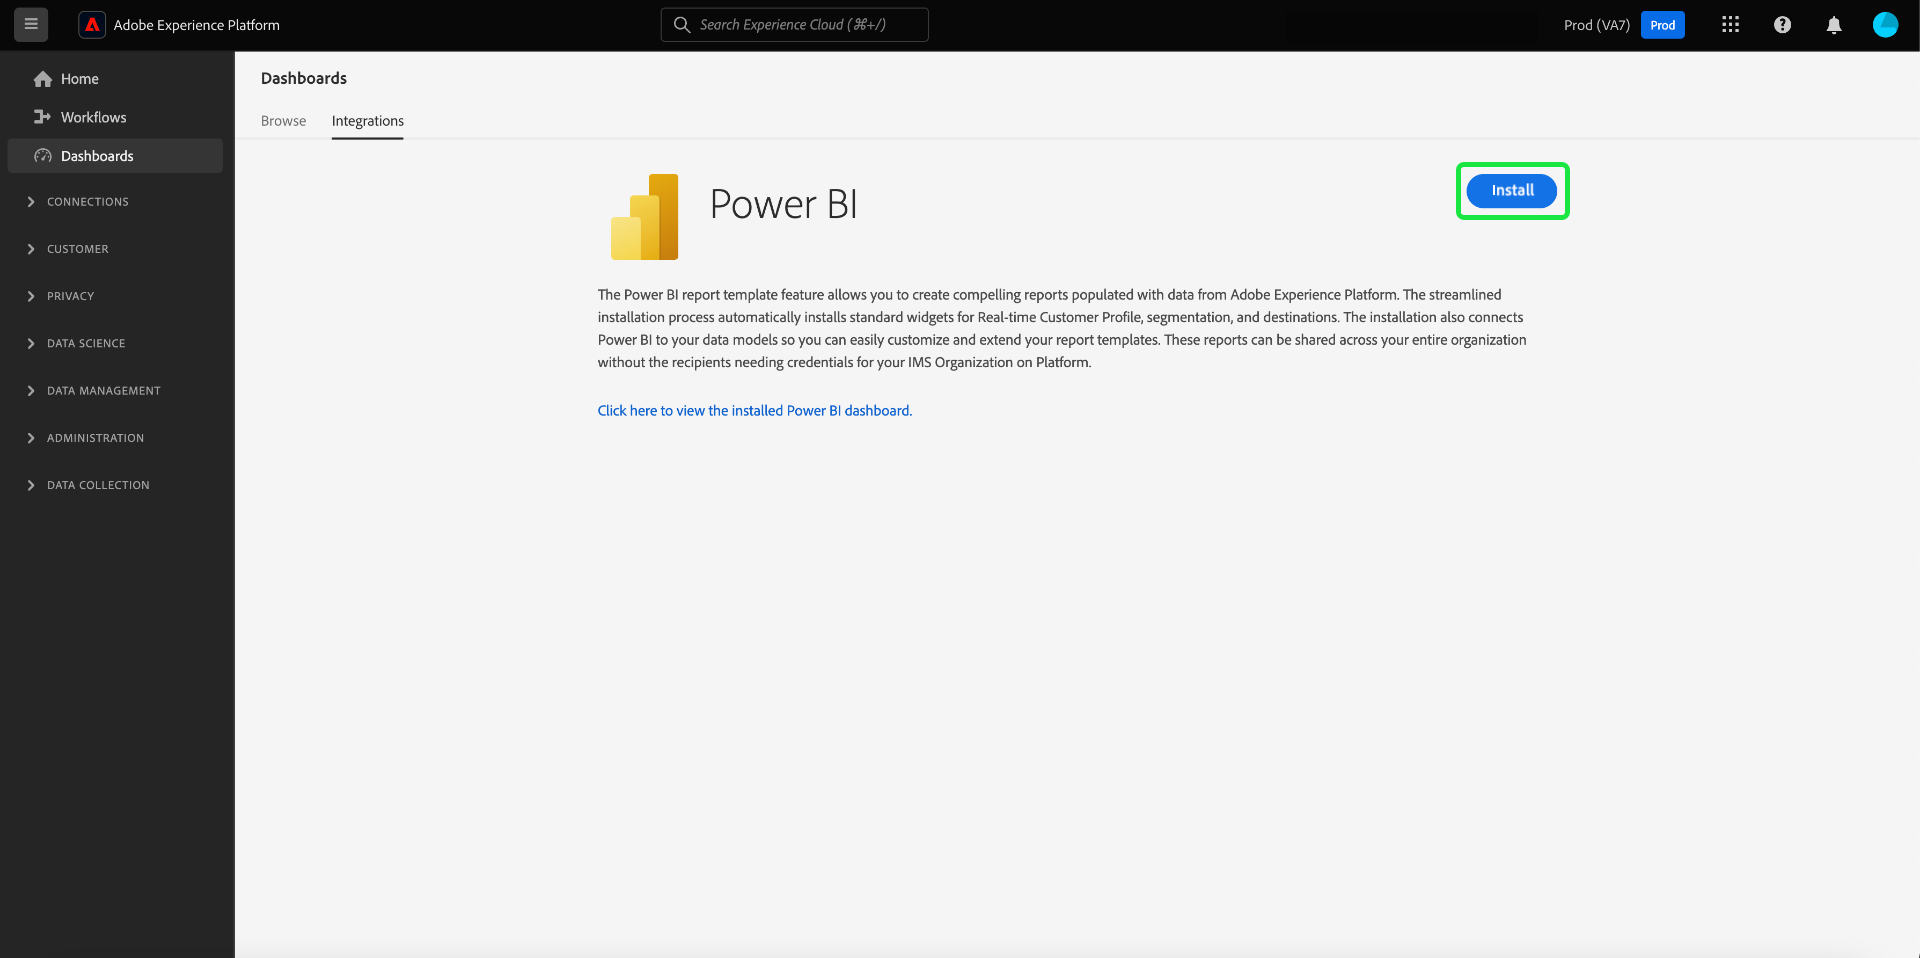Click the CUSTOMER label in sidebar

(78, 249)
